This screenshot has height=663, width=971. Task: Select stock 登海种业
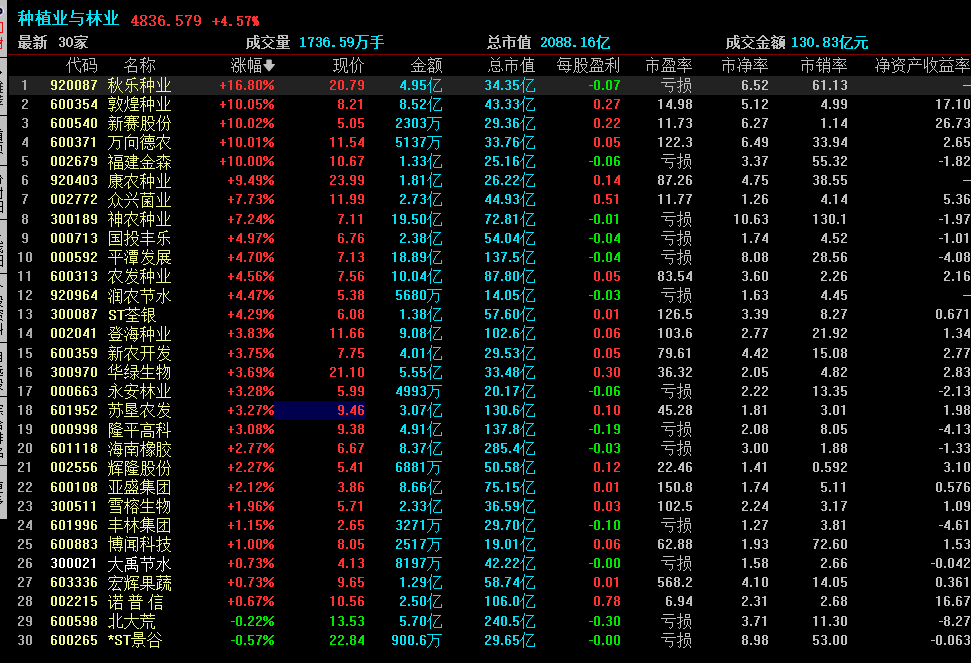click(139, 334)
